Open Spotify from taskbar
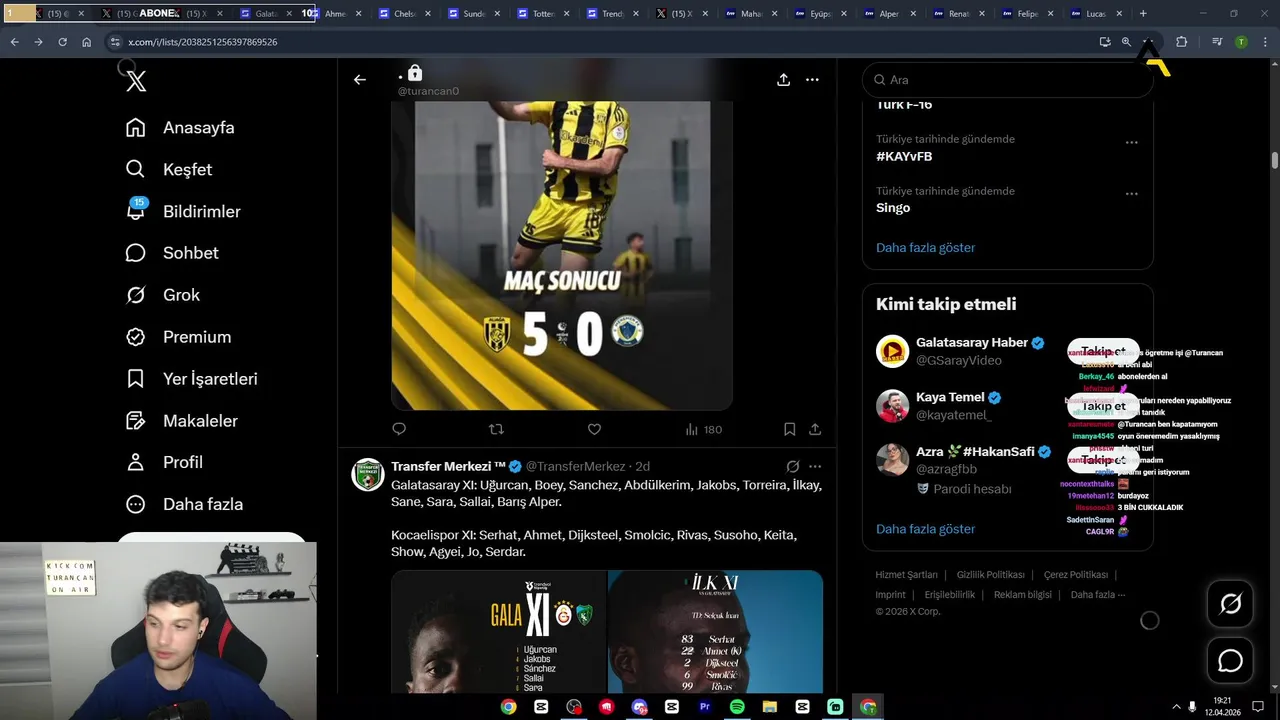This screenshot has width=1280, height=720. [737, 707]
